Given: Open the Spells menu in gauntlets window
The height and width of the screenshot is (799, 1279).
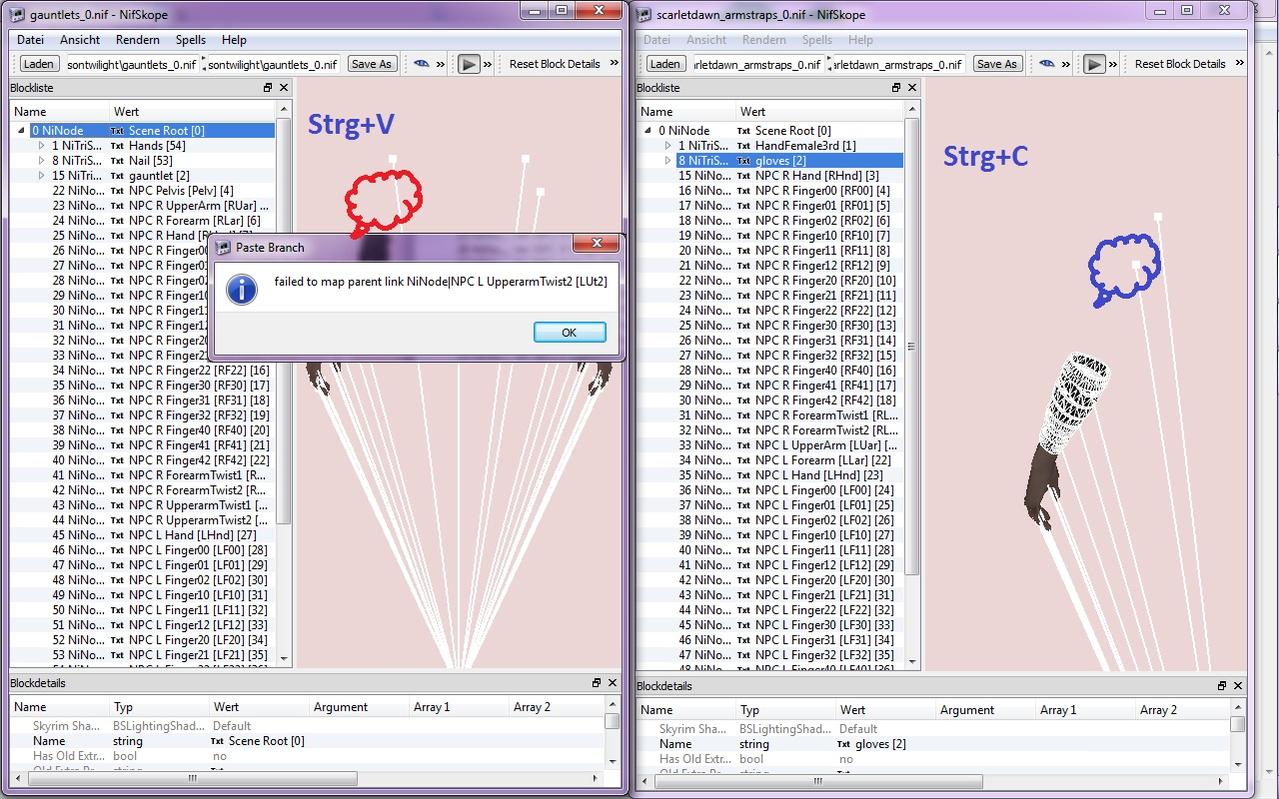Looking at the screenshot, I should point(190,40).
